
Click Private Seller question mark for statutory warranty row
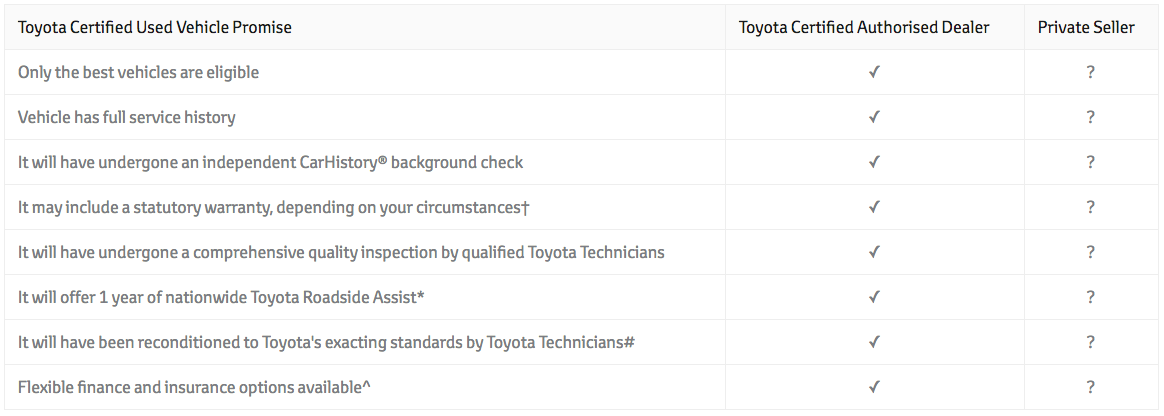[1090, 207]
